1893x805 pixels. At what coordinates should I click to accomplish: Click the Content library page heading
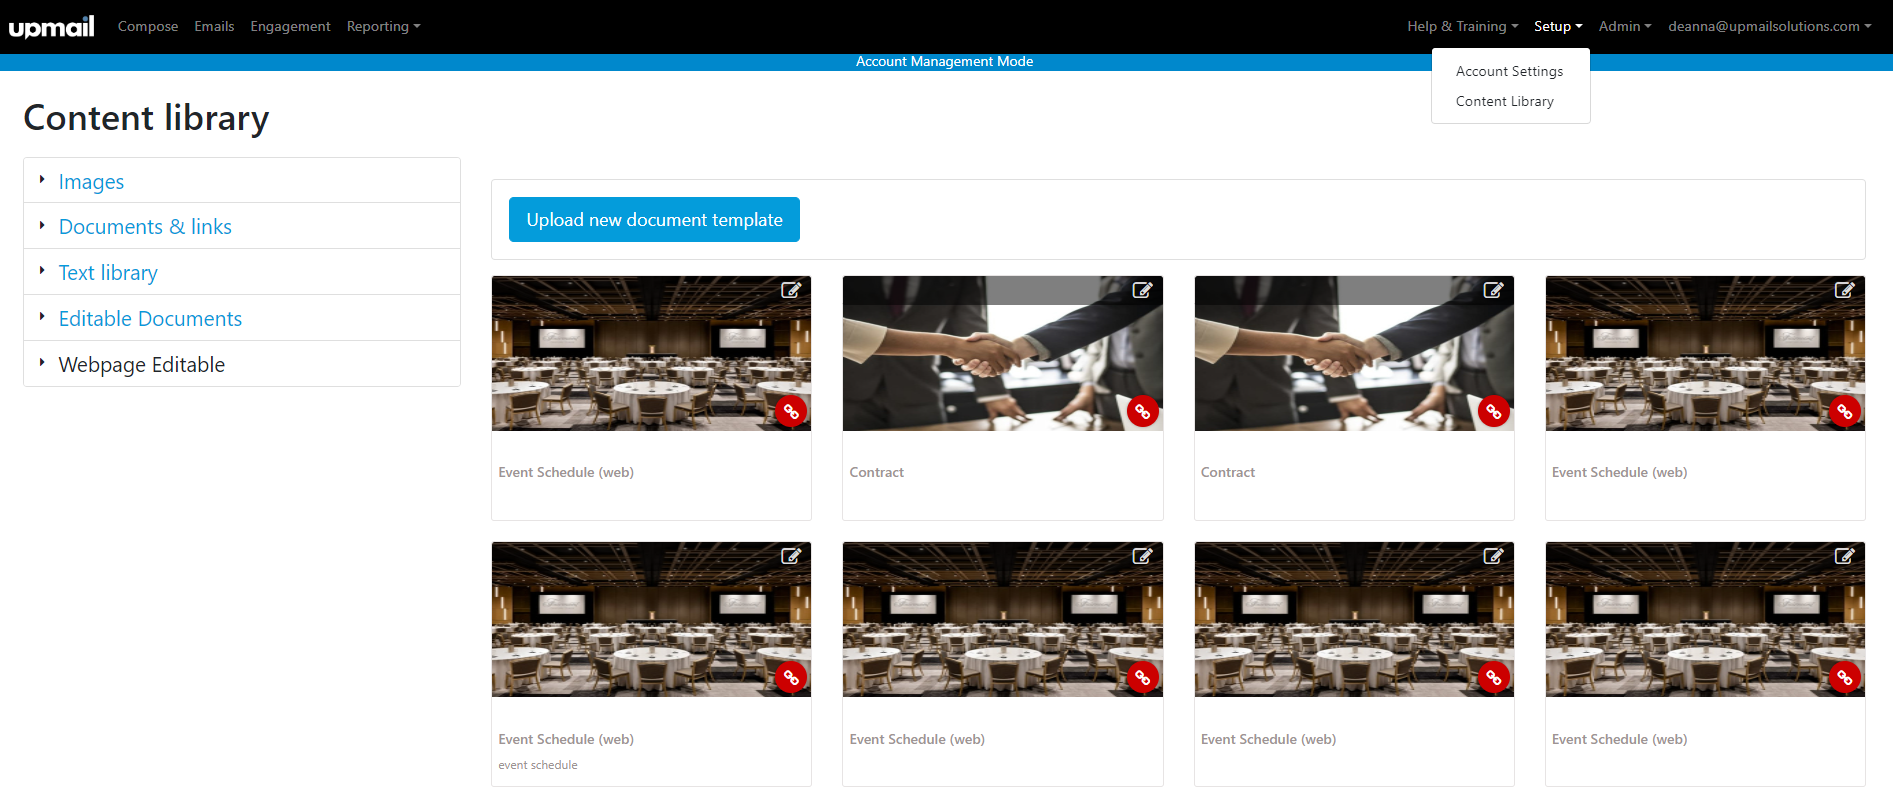coord(146,118)
